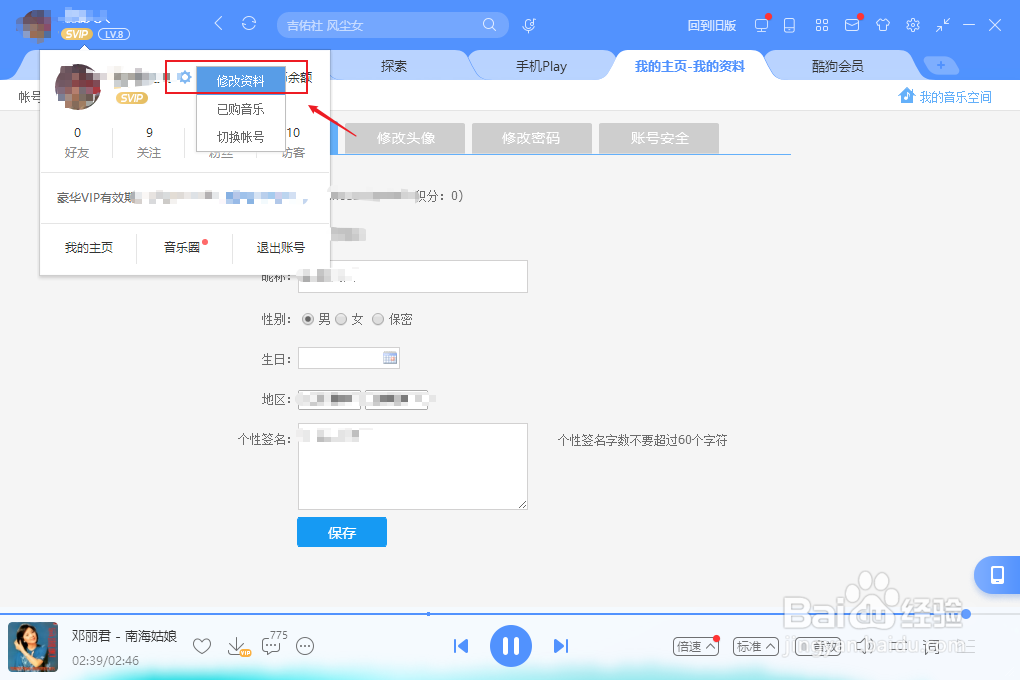Click the microphone icon beside the search bar

click(529, 24)
